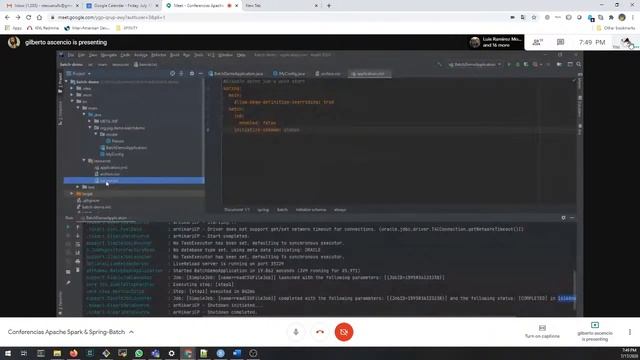Viewport: 640px width, 360px height.
Task: Open Microsoft Teams from the taskbar
Action: tap(155, 353)
